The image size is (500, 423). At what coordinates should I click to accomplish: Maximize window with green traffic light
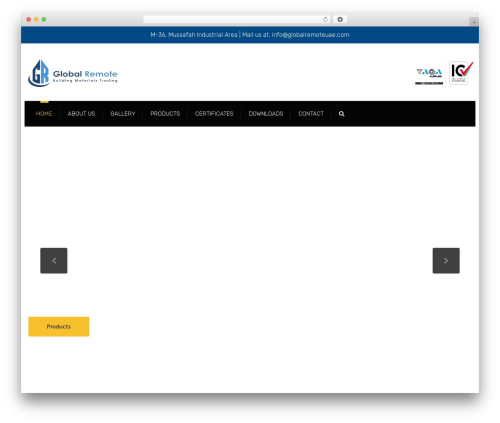(44, 19)
